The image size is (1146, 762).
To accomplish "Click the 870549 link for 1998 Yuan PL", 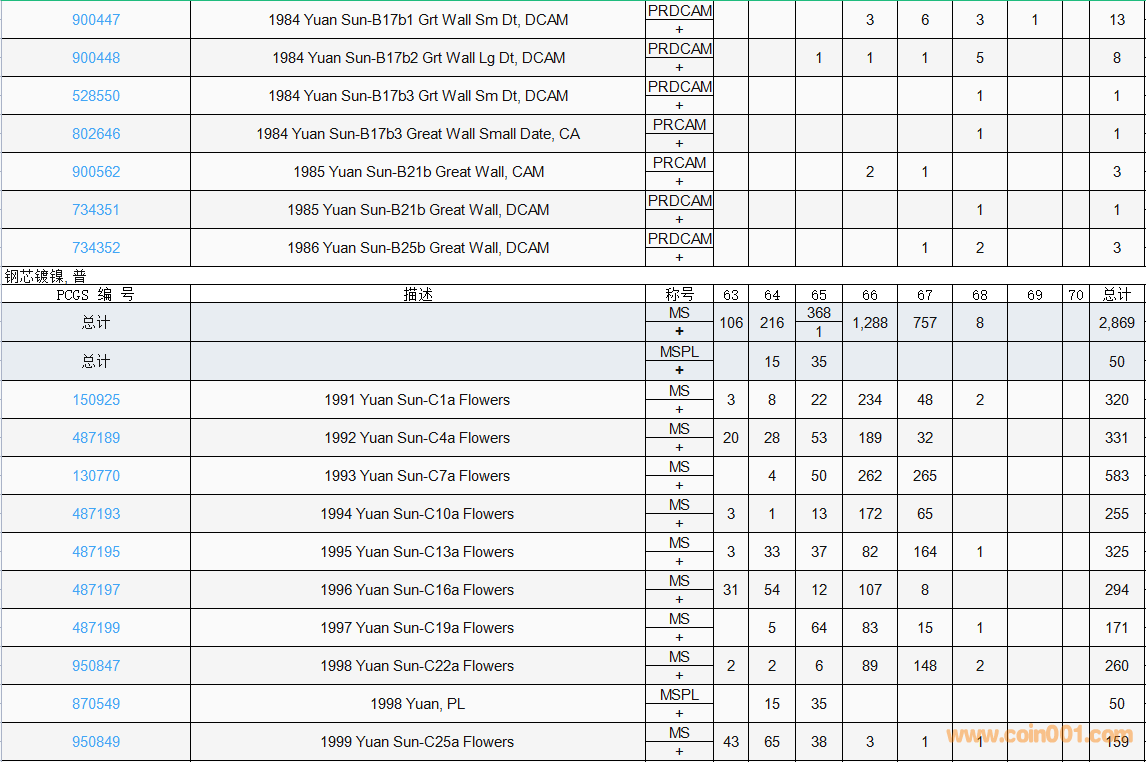I will (x=96, y=704).
